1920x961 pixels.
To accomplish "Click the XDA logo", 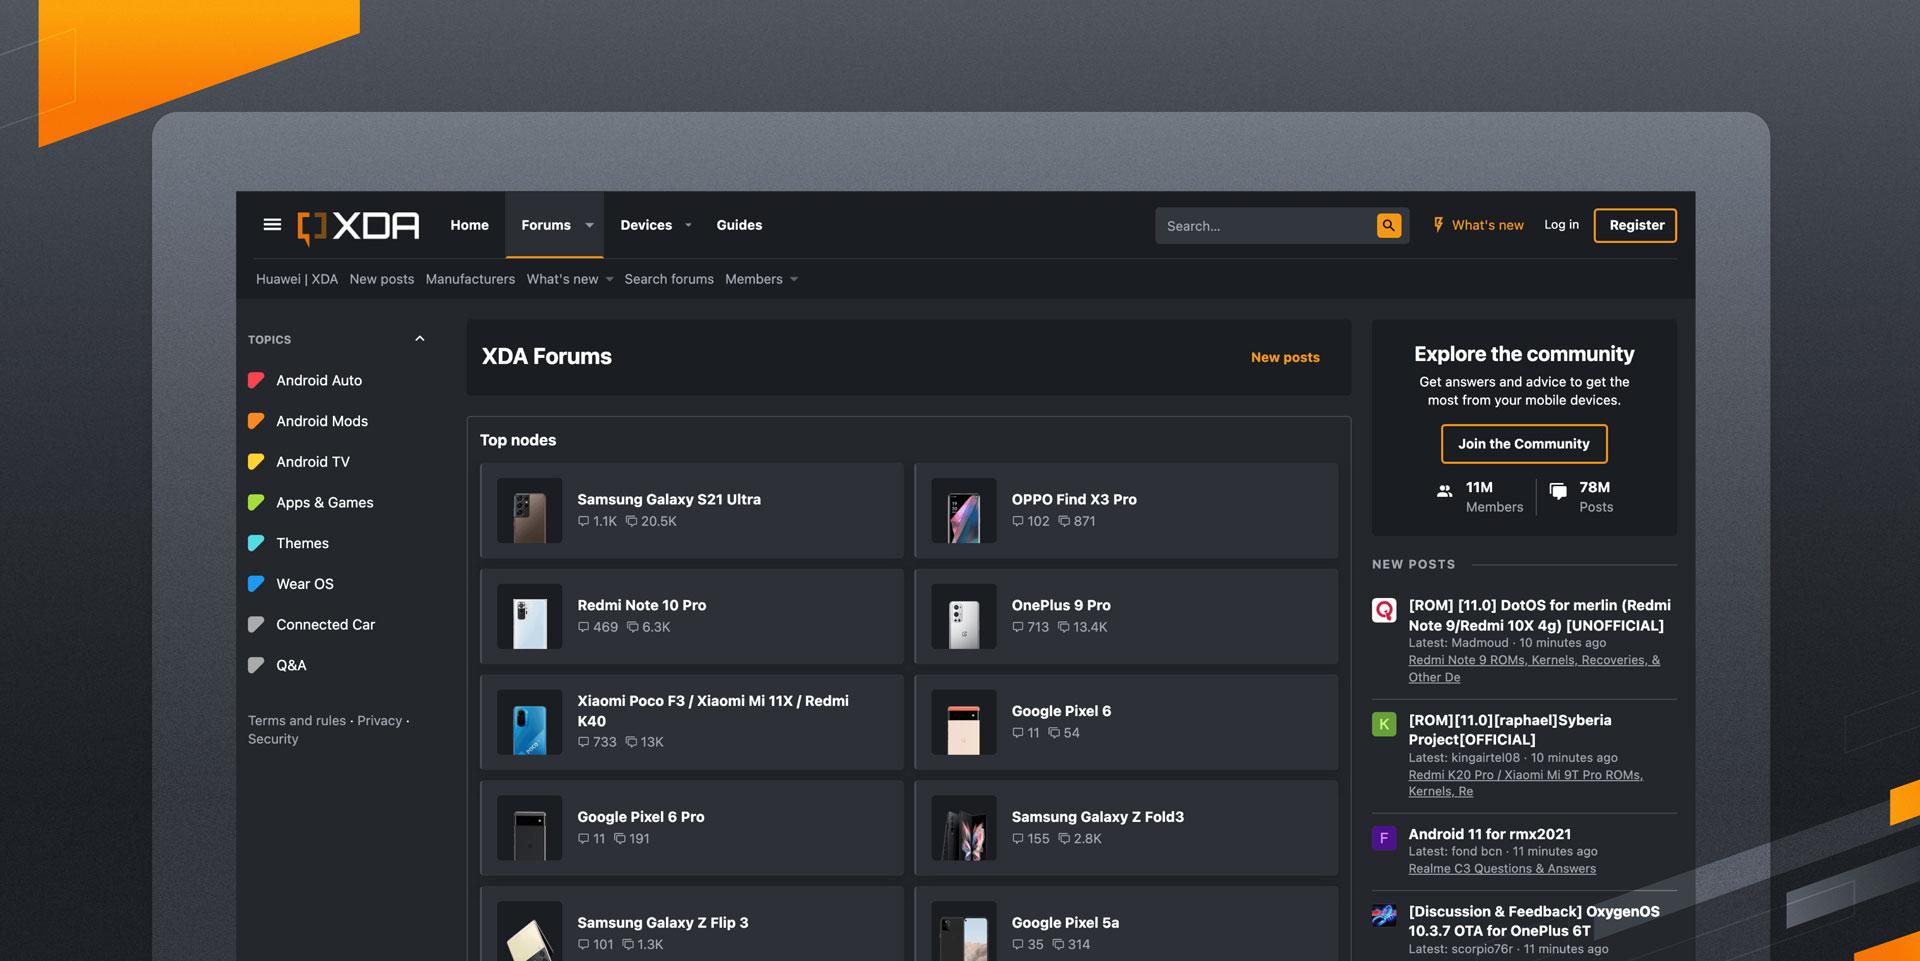I will click(359, 226).
